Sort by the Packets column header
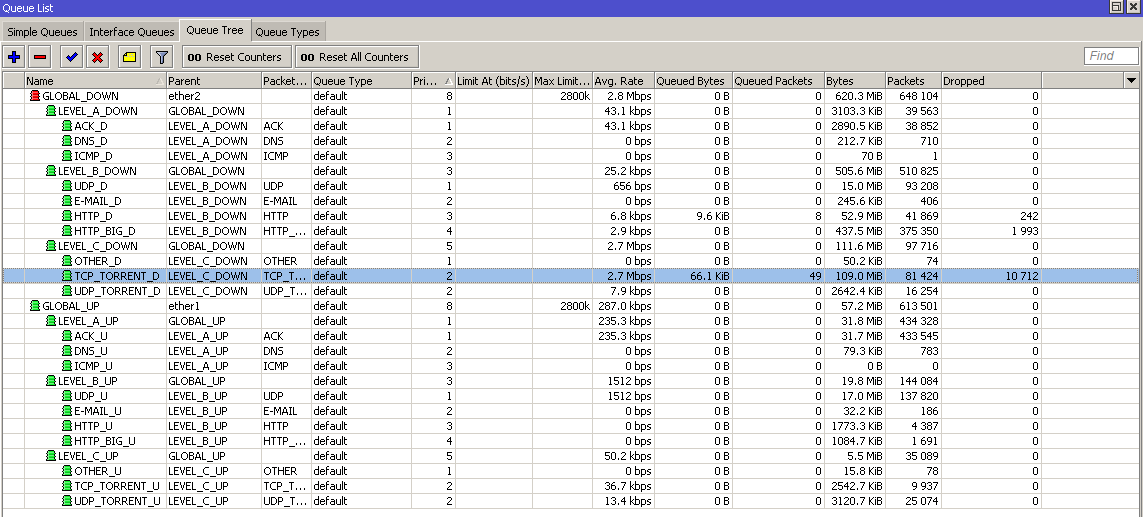1143x517 pixels. point(913,81)
